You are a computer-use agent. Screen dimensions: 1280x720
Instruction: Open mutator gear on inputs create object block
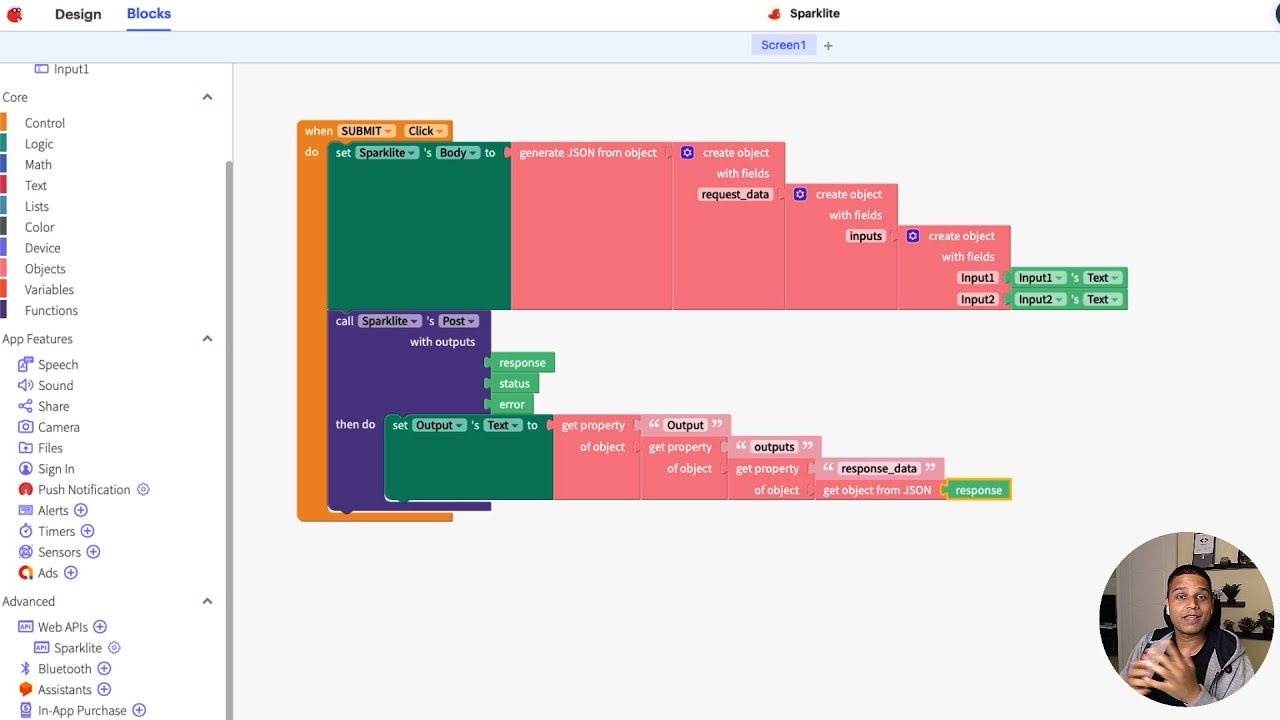[x=913, y=236]
